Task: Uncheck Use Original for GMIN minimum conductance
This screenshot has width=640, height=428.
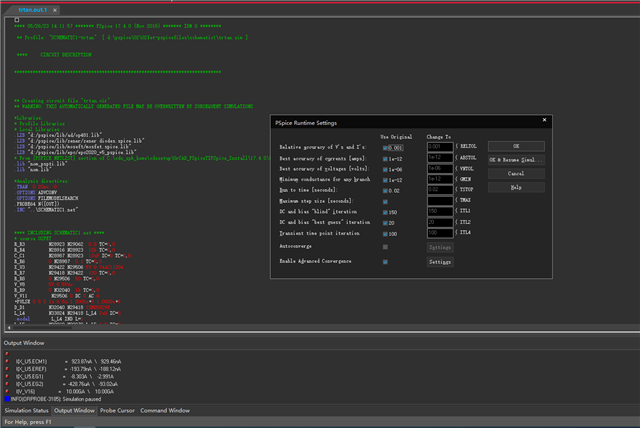Action: (x=385, y=180)
